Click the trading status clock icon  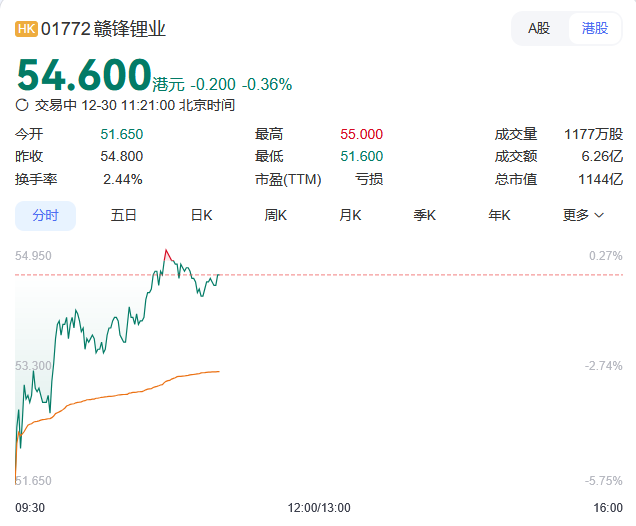point(23,104)
